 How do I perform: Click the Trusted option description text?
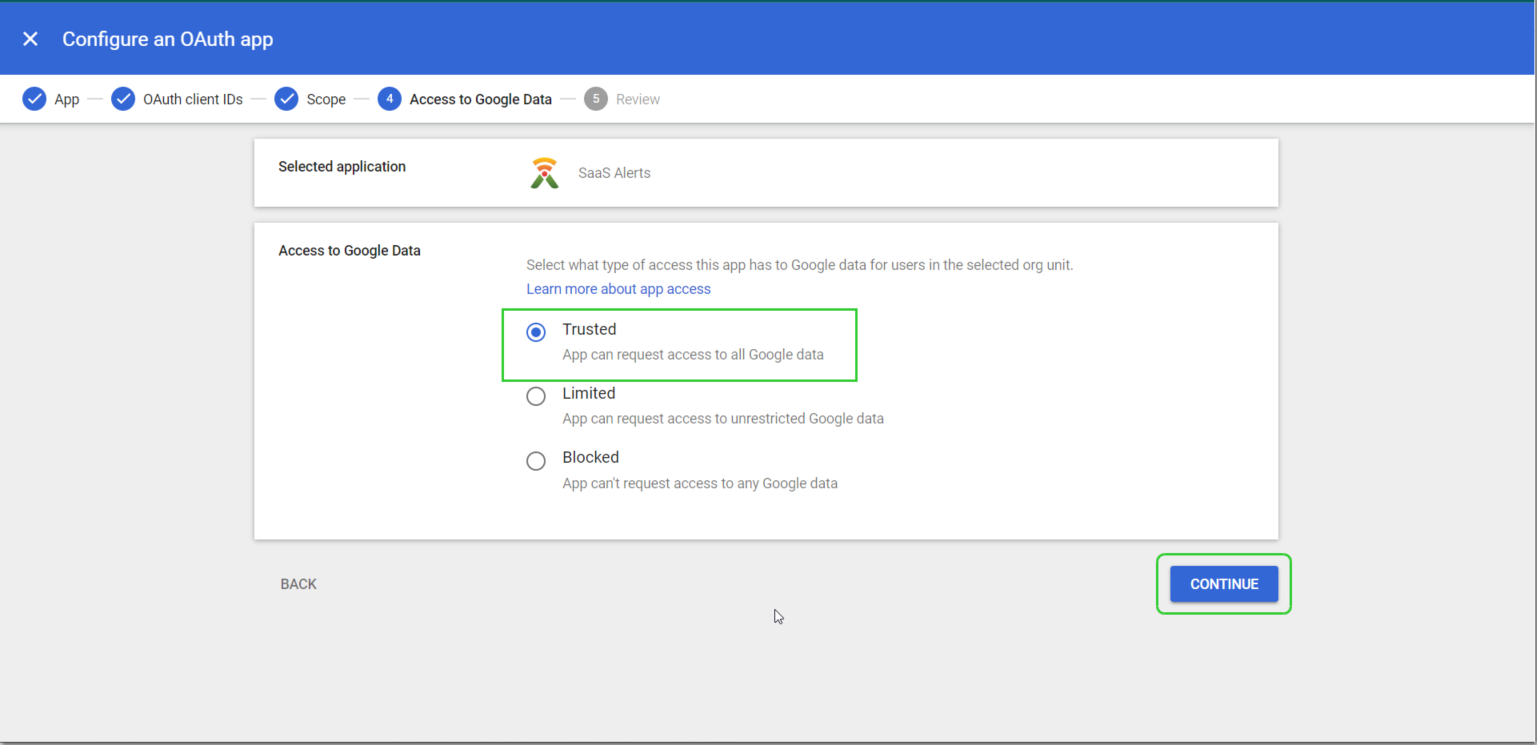pos(693,354)
